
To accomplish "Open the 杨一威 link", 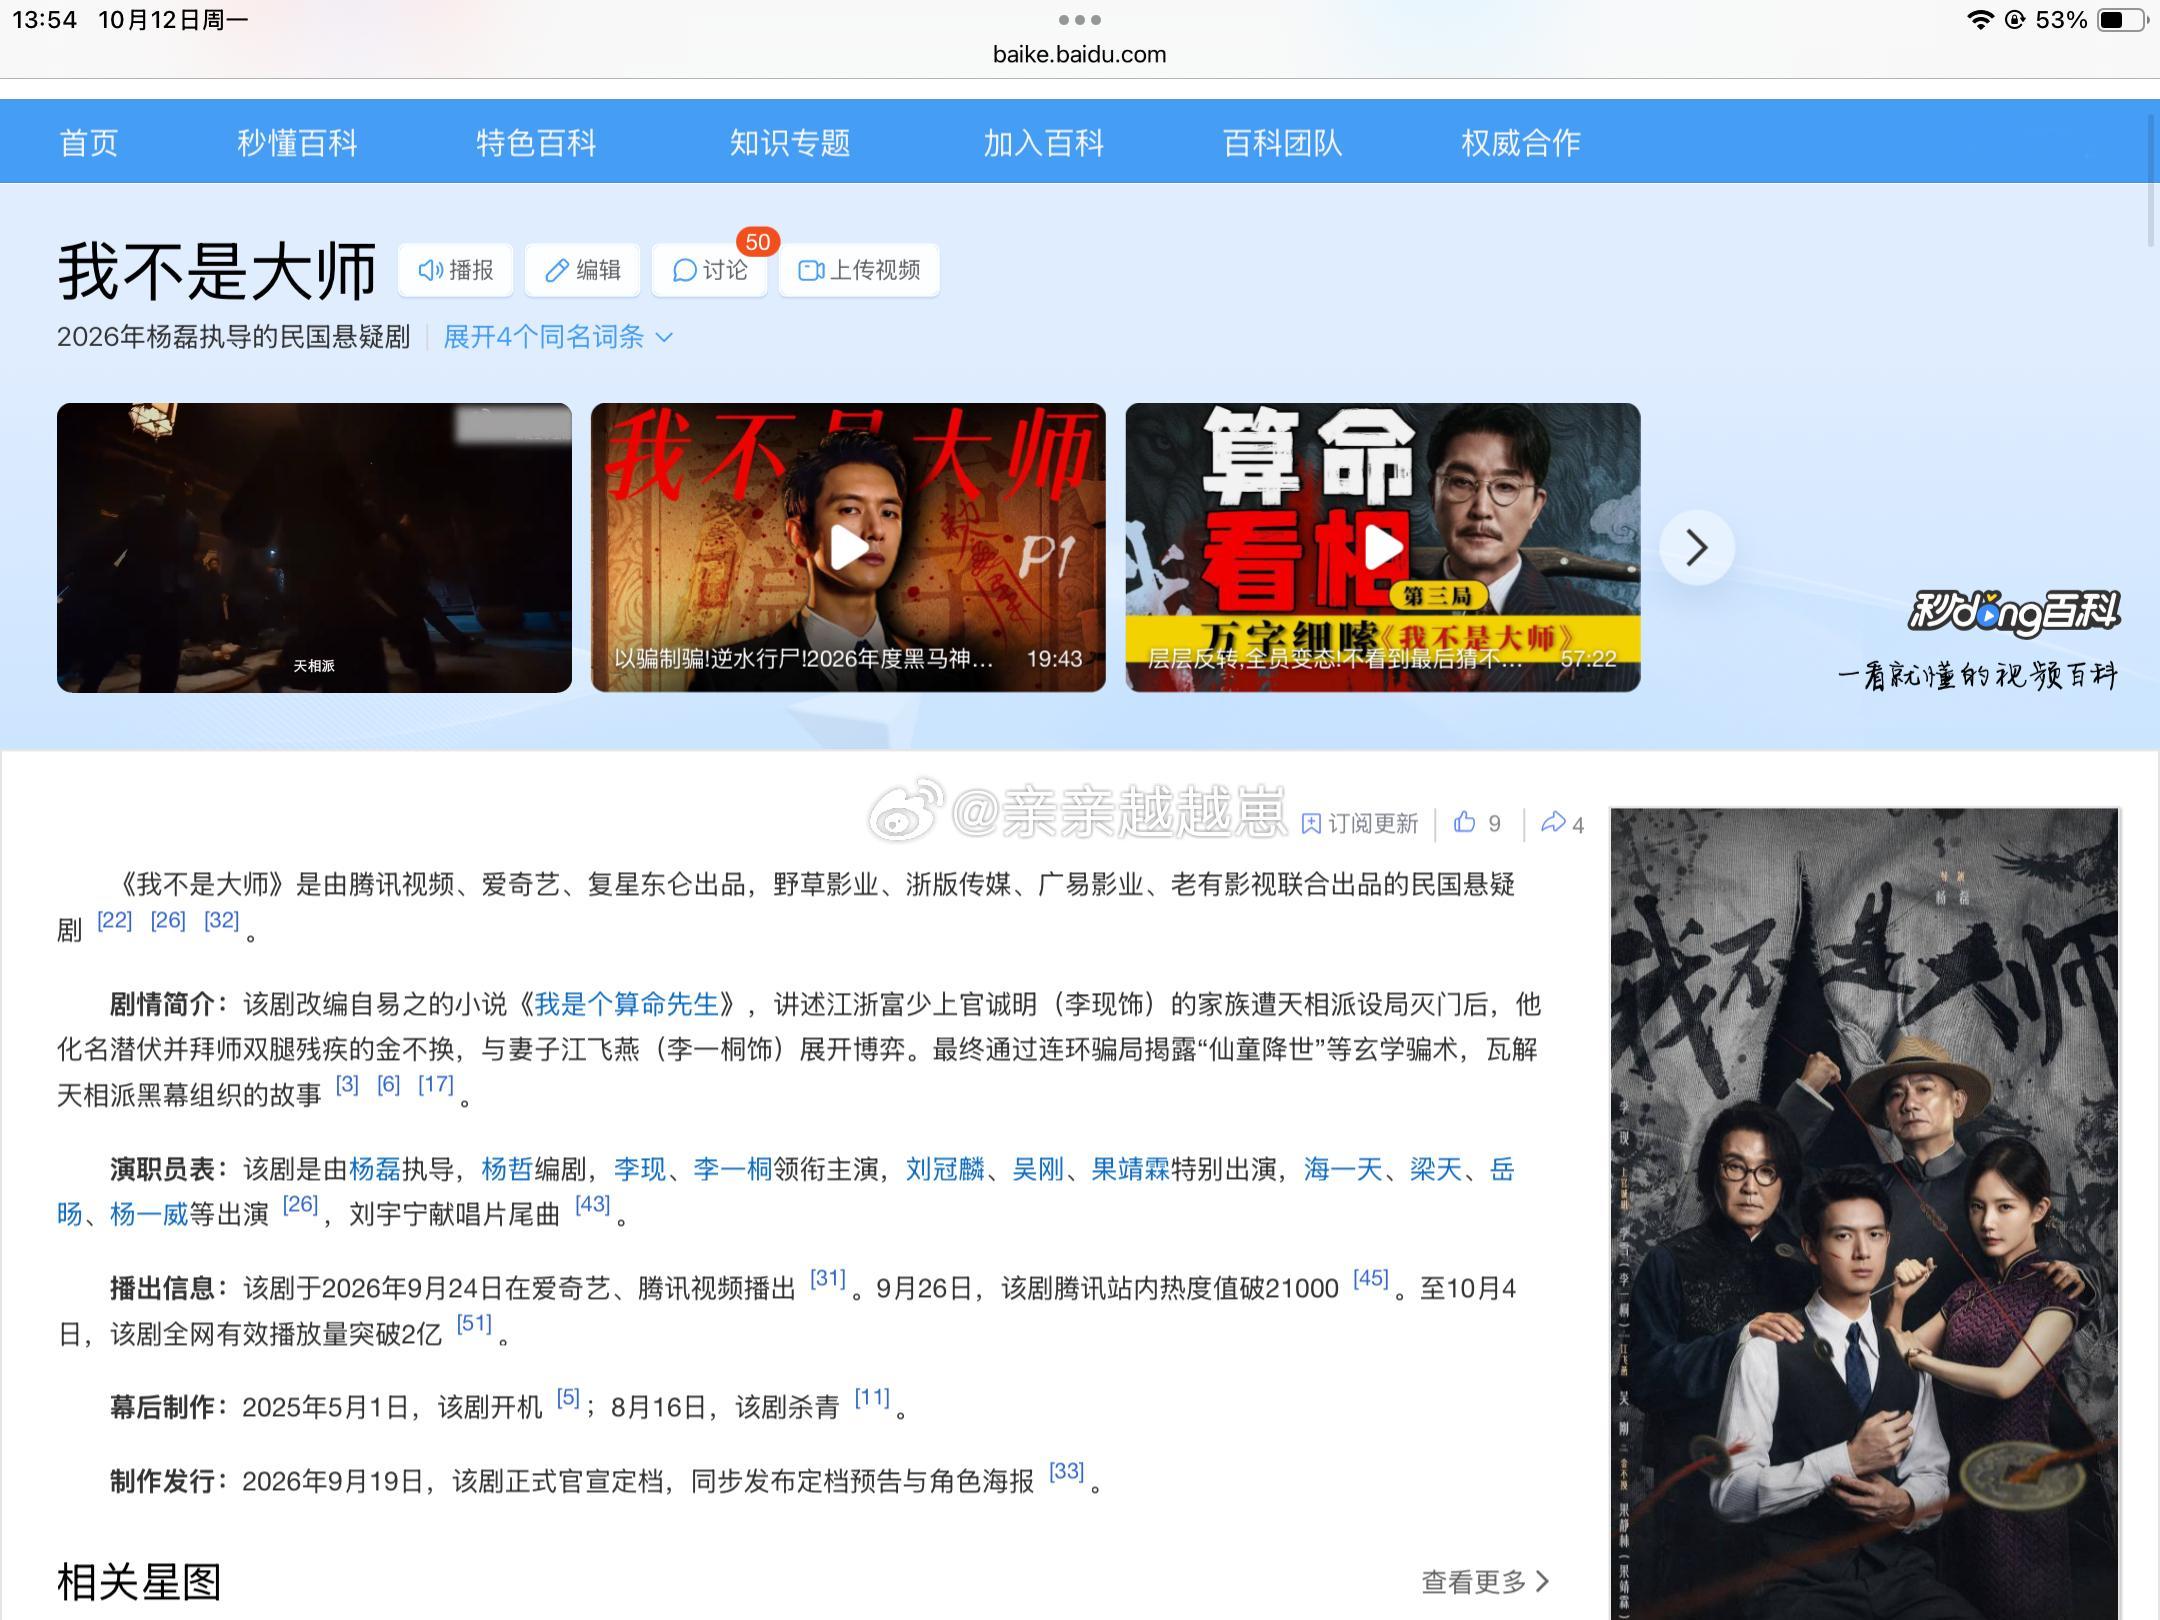I will (x=149, y=1214).
